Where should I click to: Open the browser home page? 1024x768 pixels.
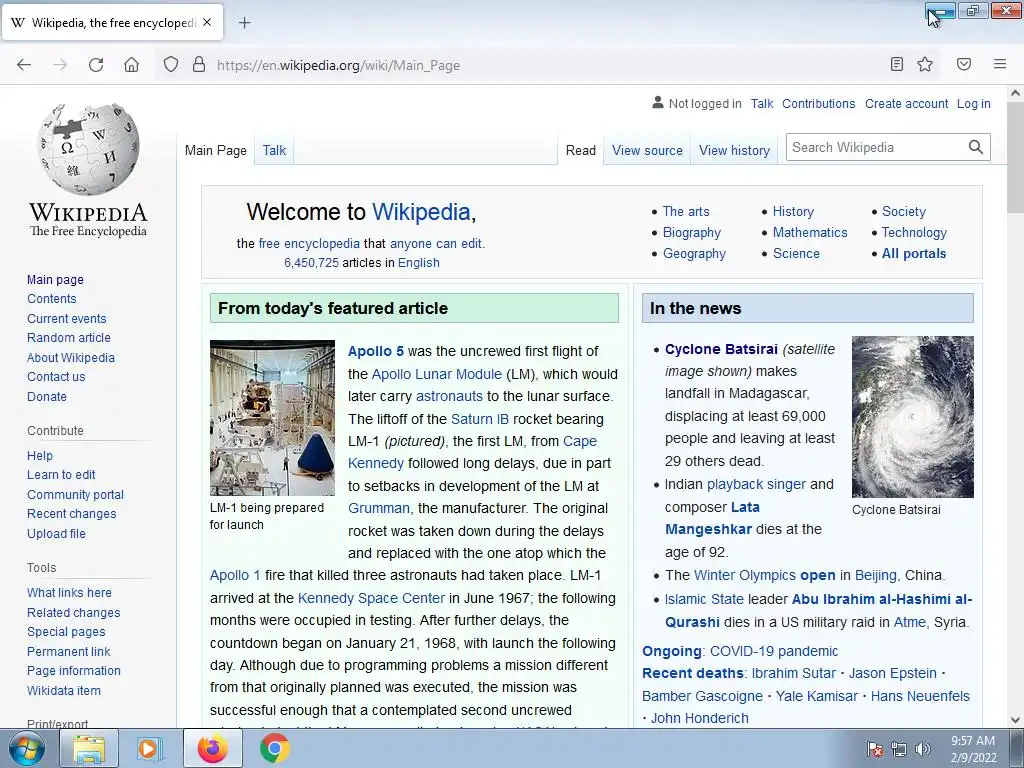tap(131, 65)
